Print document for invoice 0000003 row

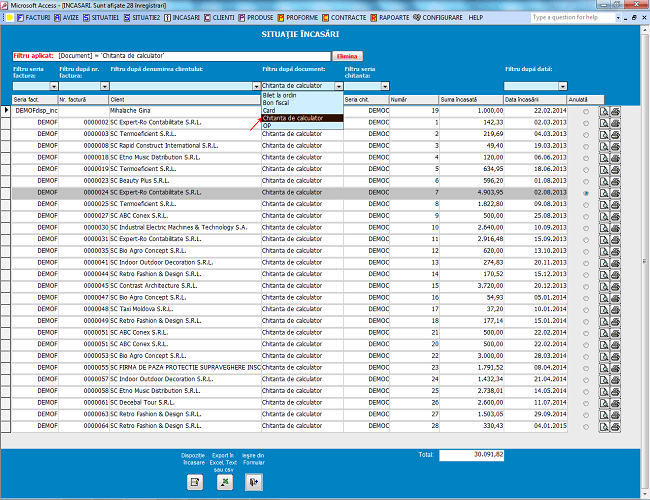coord(615,135)
